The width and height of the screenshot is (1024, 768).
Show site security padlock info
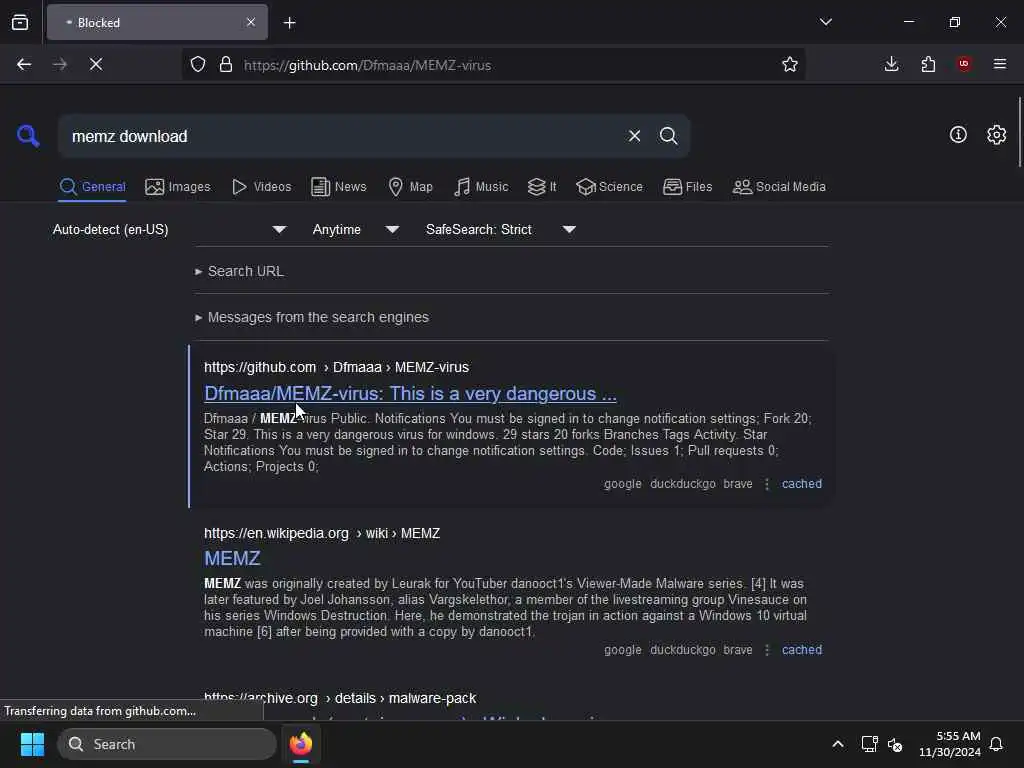pyautogui.click(x=226, y=64)
